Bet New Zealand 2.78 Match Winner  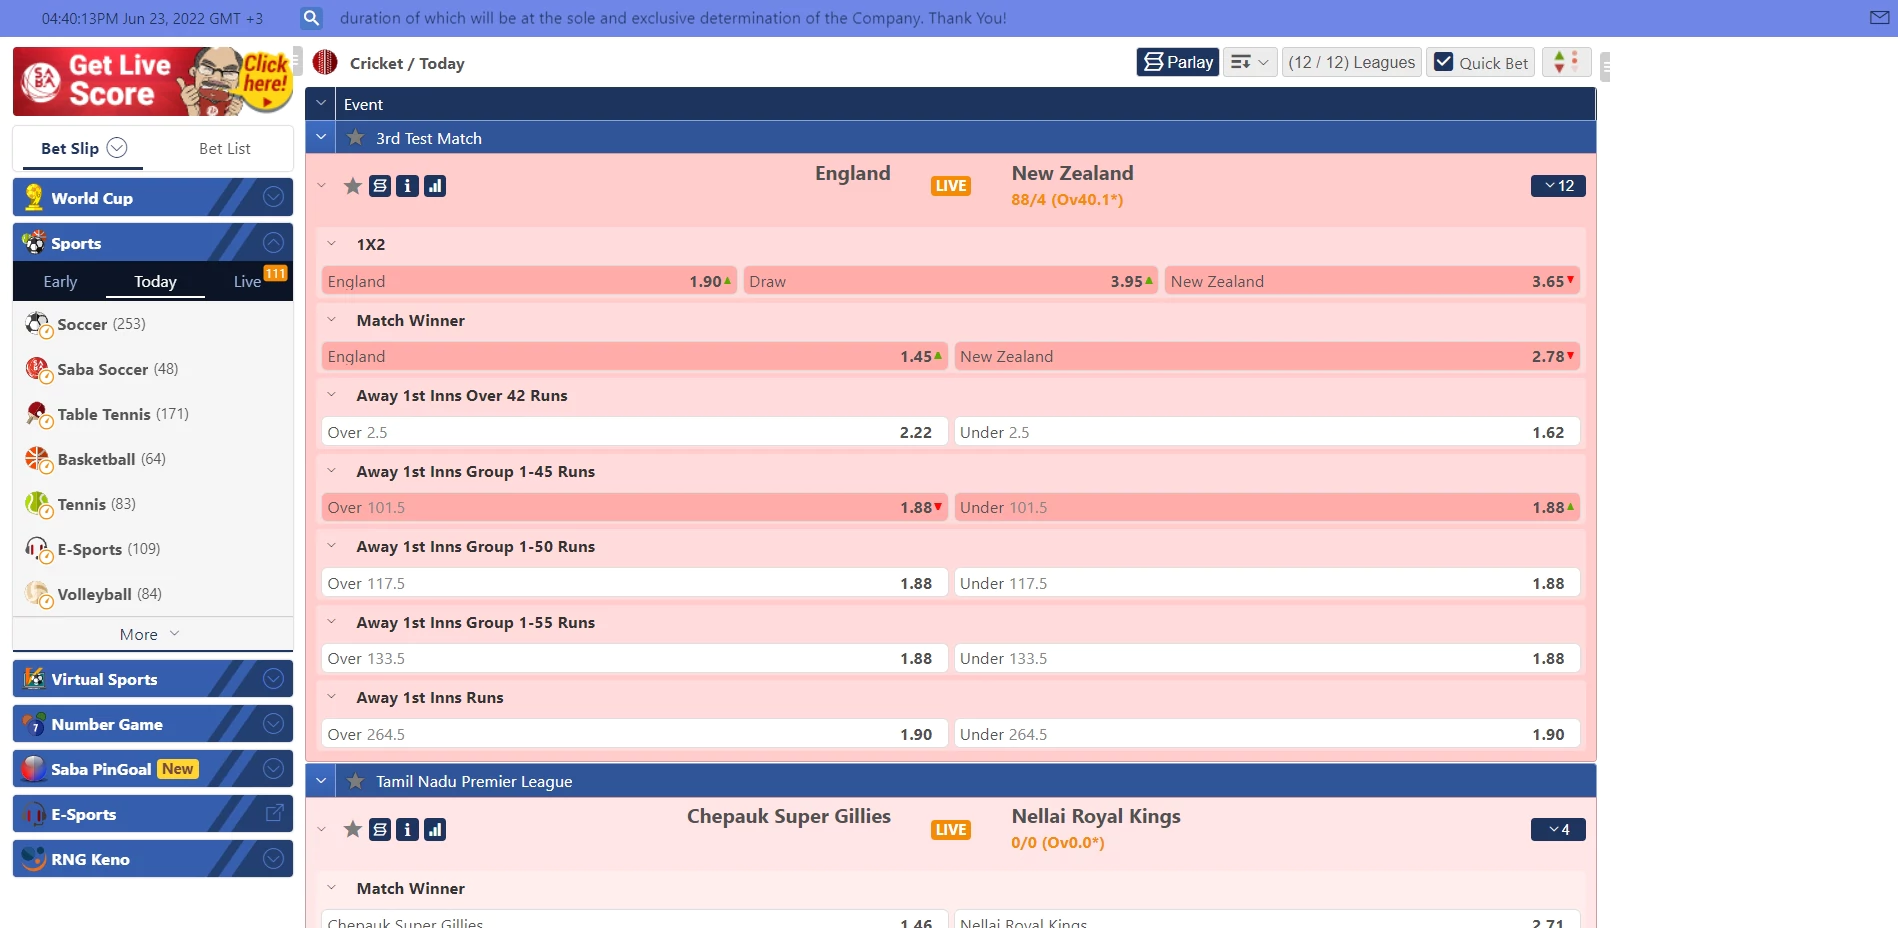pyautogui.click(x=1267, y=356)
